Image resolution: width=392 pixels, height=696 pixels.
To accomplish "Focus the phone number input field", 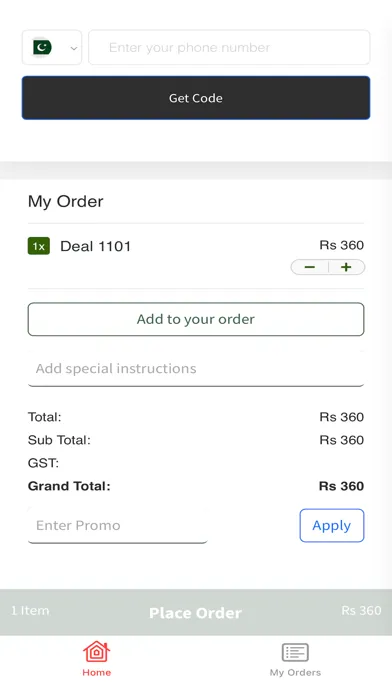I will click(x=229, y=47).
